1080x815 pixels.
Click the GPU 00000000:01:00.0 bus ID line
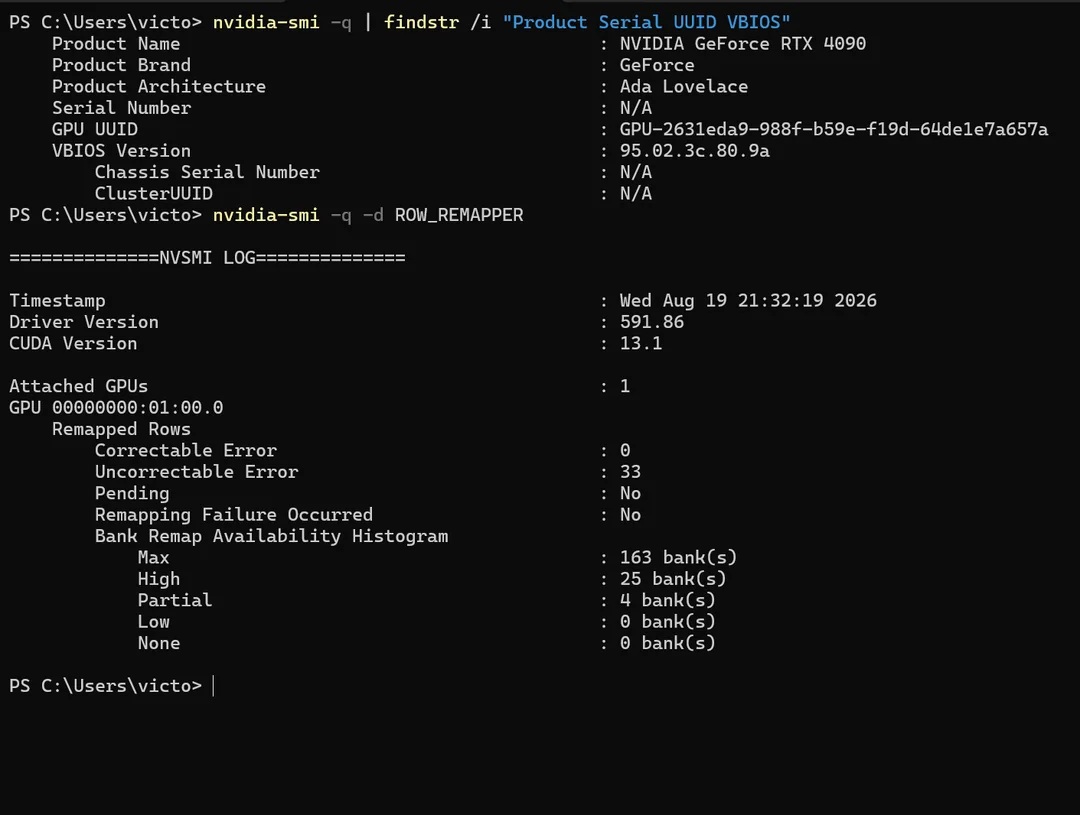point(116,408)
